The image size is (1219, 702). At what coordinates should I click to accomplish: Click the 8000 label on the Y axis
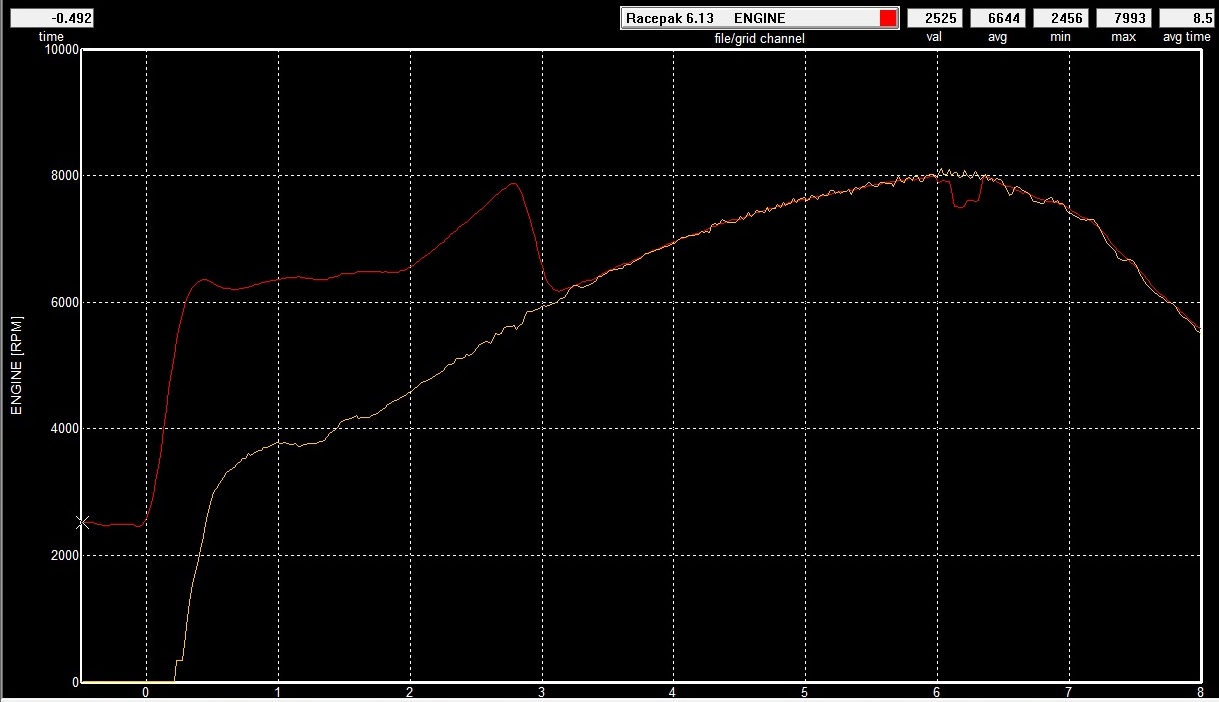(x=65, y=176)
